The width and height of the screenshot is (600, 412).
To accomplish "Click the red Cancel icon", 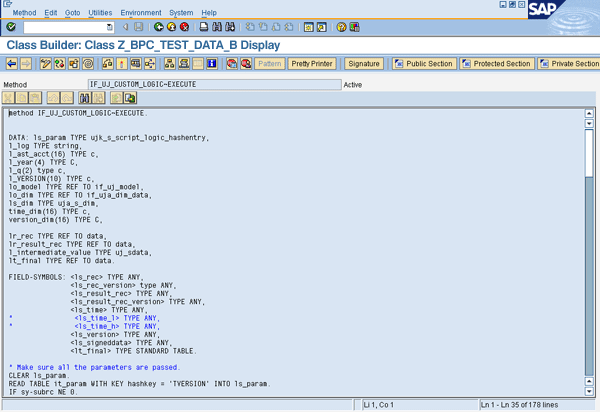I will (x=184, y=27).
